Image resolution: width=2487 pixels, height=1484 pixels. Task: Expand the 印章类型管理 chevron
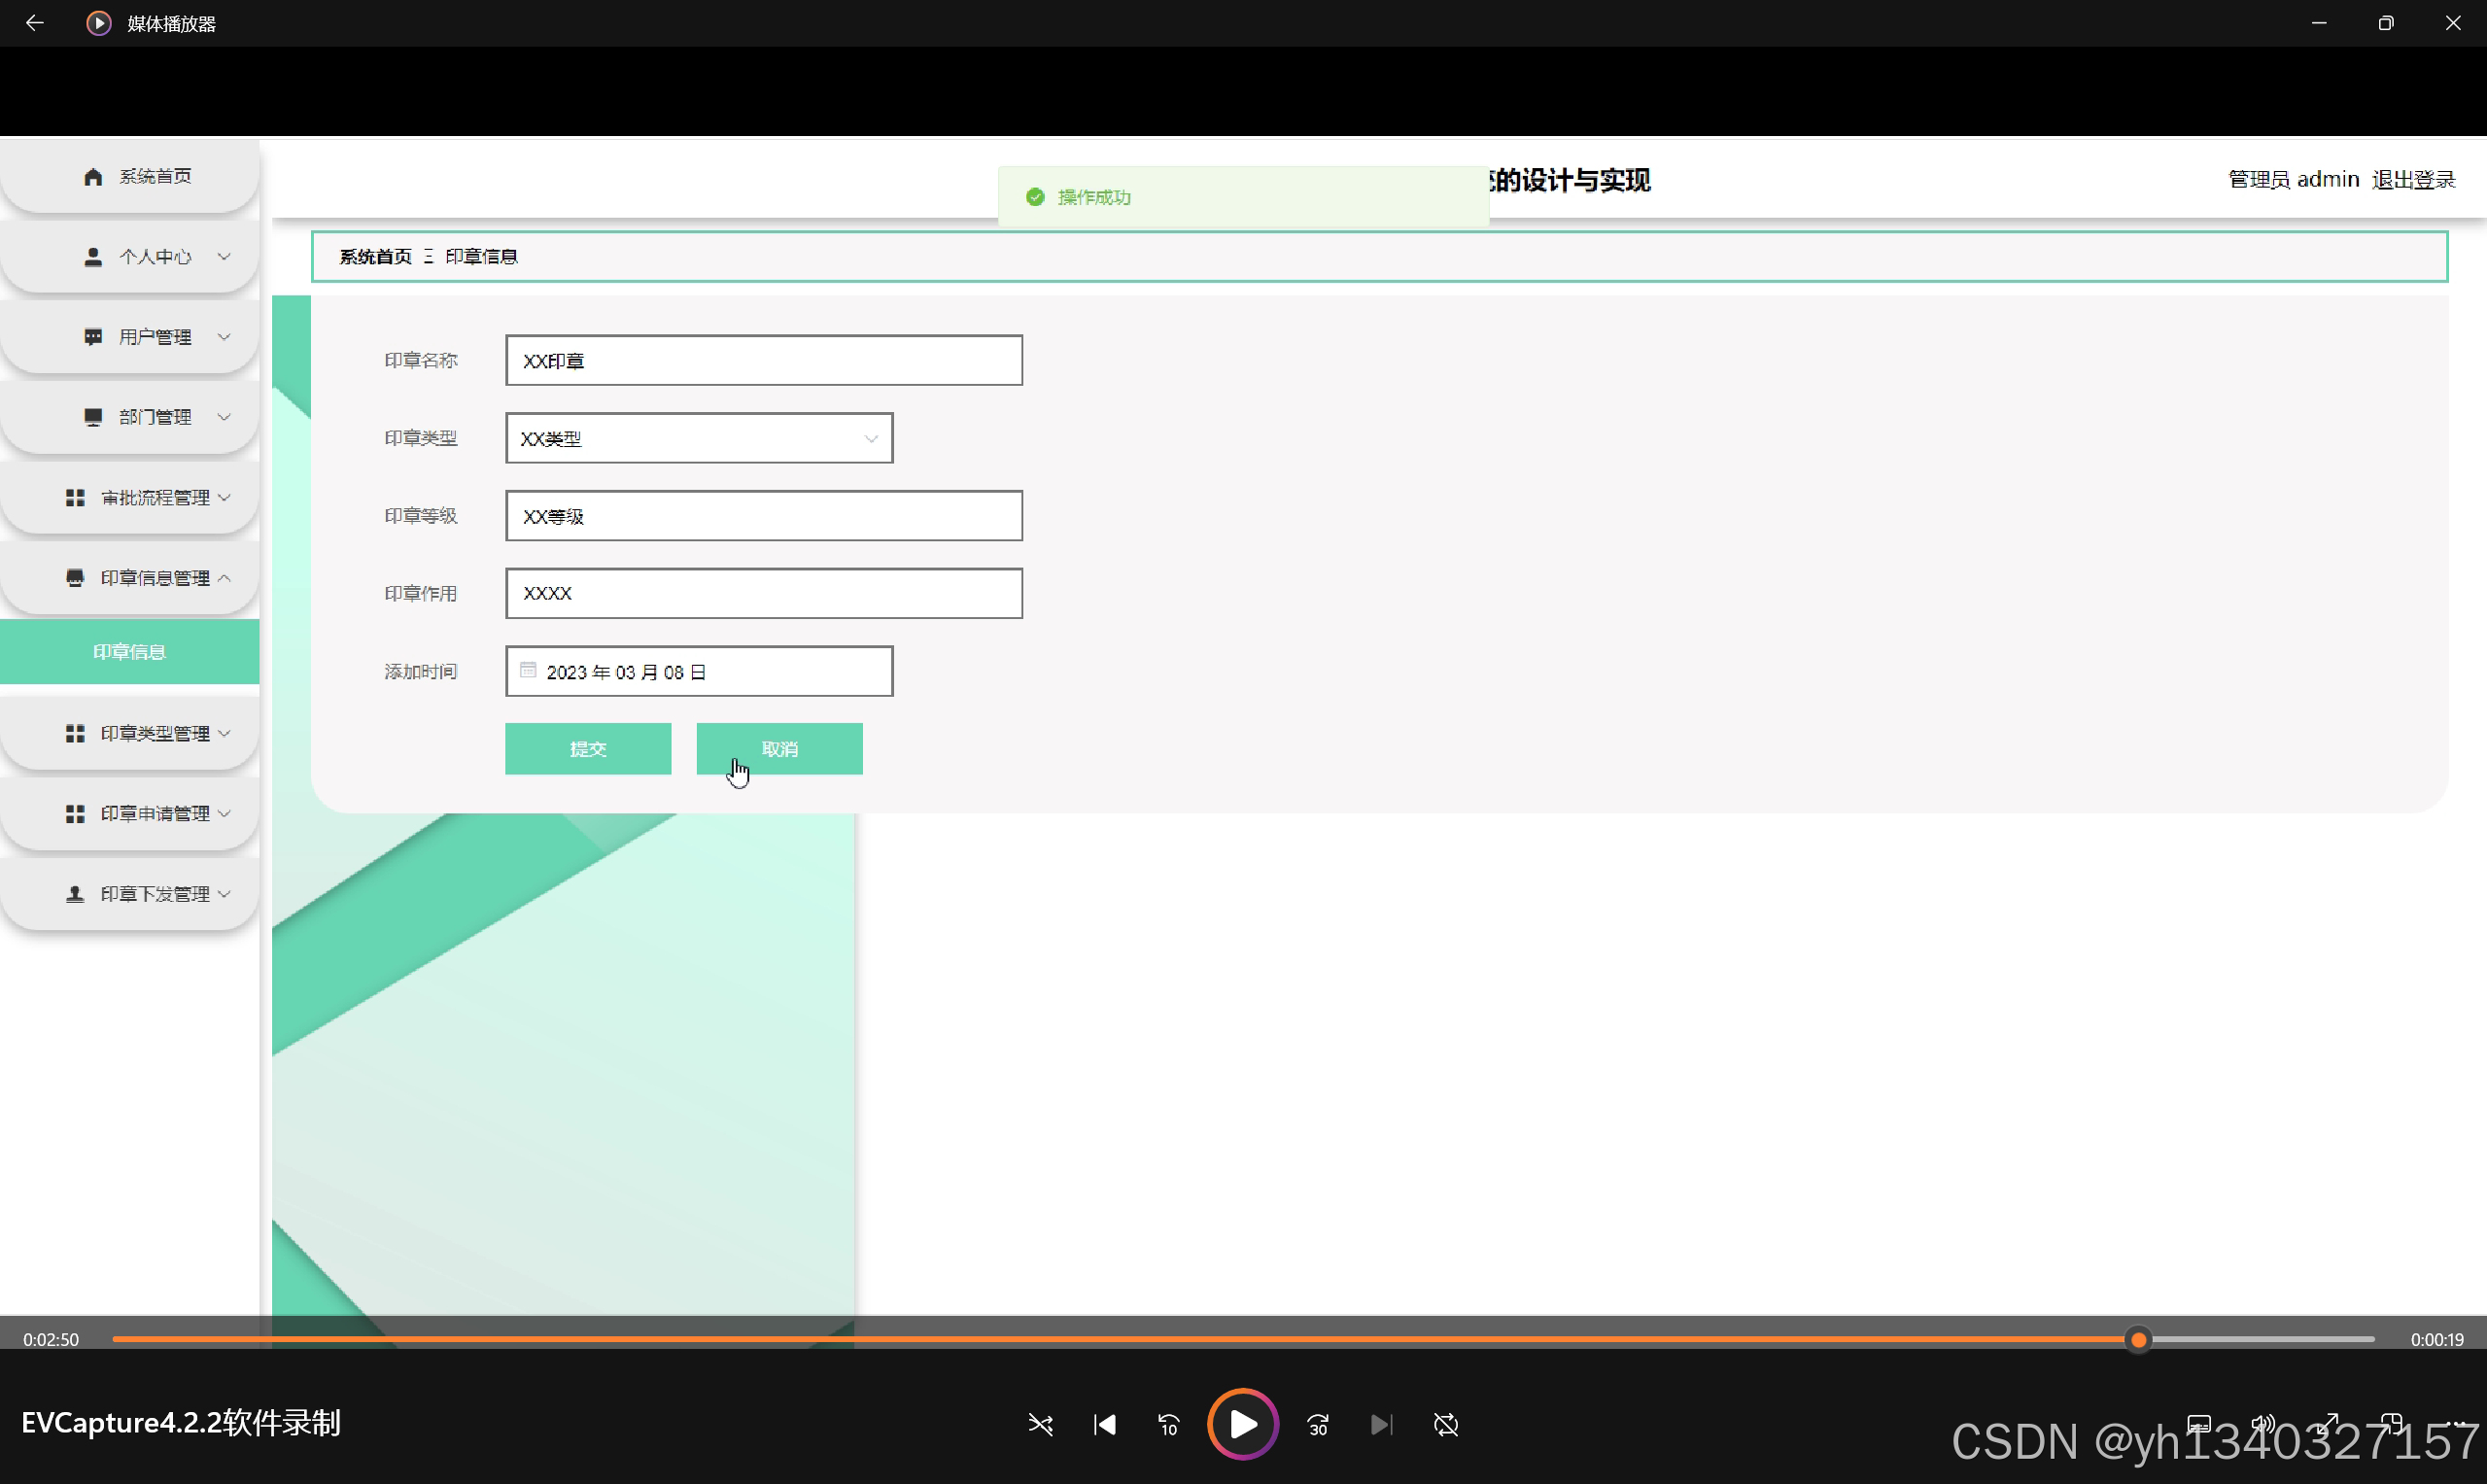point(224,734)
